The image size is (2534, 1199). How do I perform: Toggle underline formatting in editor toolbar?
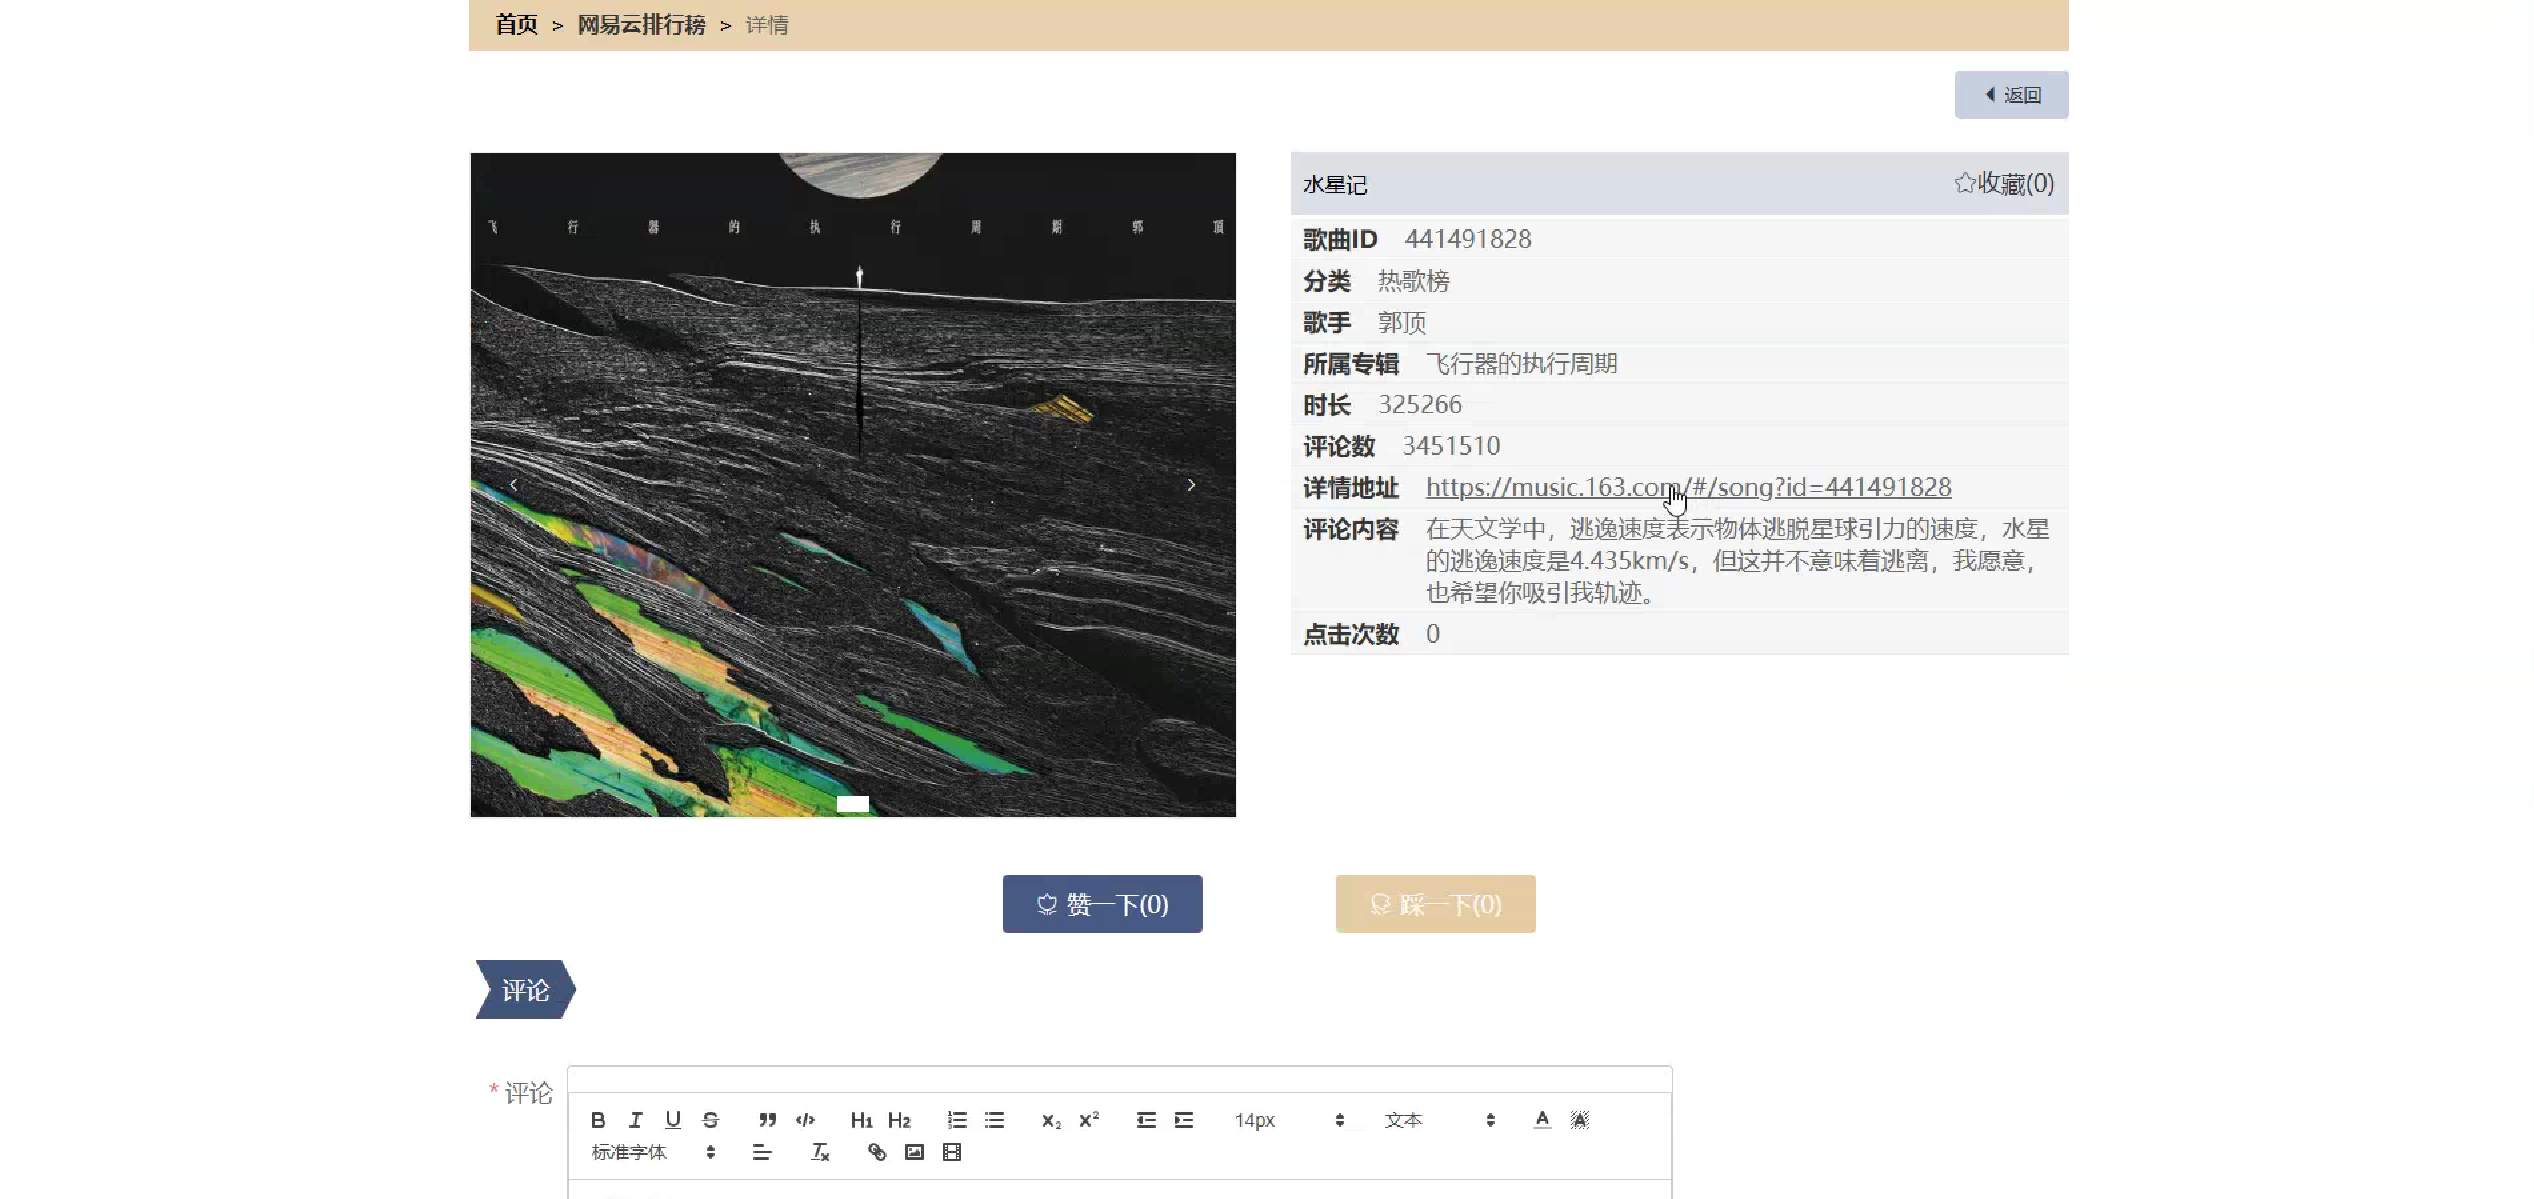click(673, 1120)
